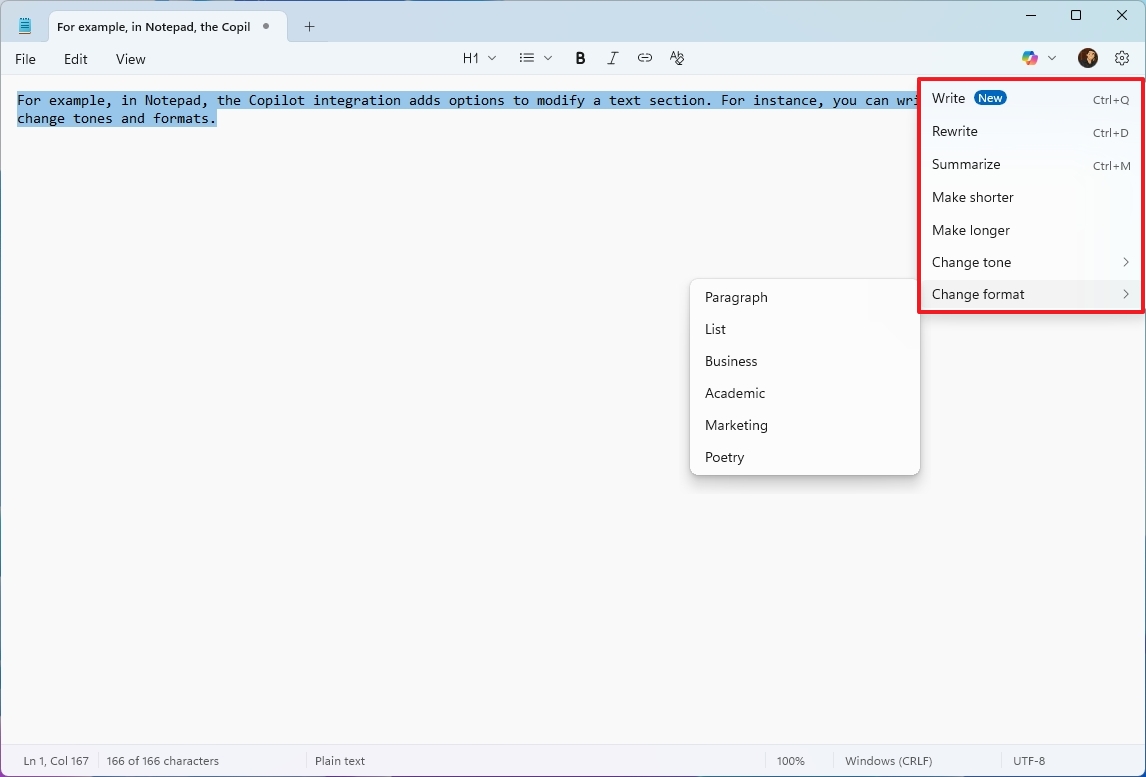Image resolution: width=1146 pixels, height=777 pixels.
Task: Click the UTF-8 encoding indicator
Action: (1029, 761)
